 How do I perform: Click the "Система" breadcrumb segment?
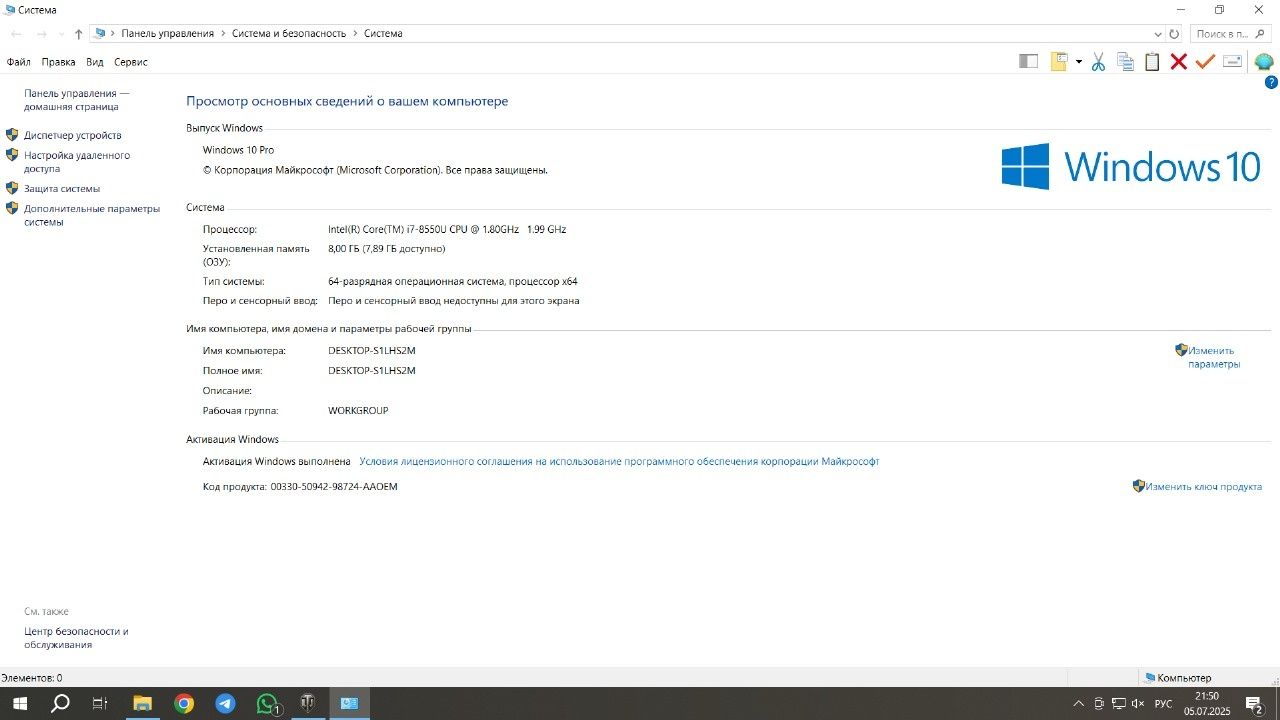tap(383, 33)
